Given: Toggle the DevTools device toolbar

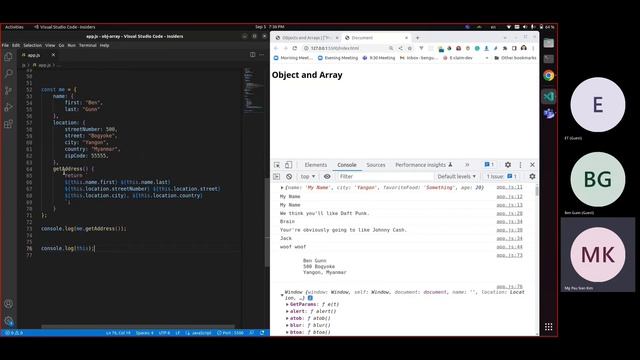Looking at the screenshot, I should point(288,165).
